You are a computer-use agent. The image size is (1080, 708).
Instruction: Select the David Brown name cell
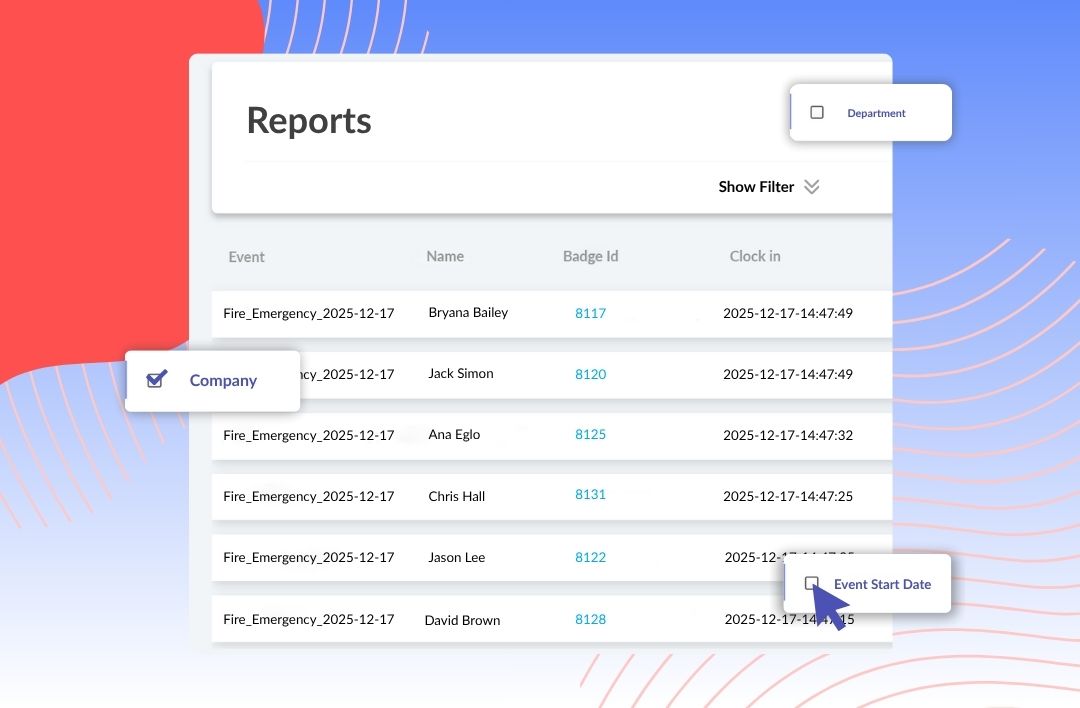click(462, 620)
